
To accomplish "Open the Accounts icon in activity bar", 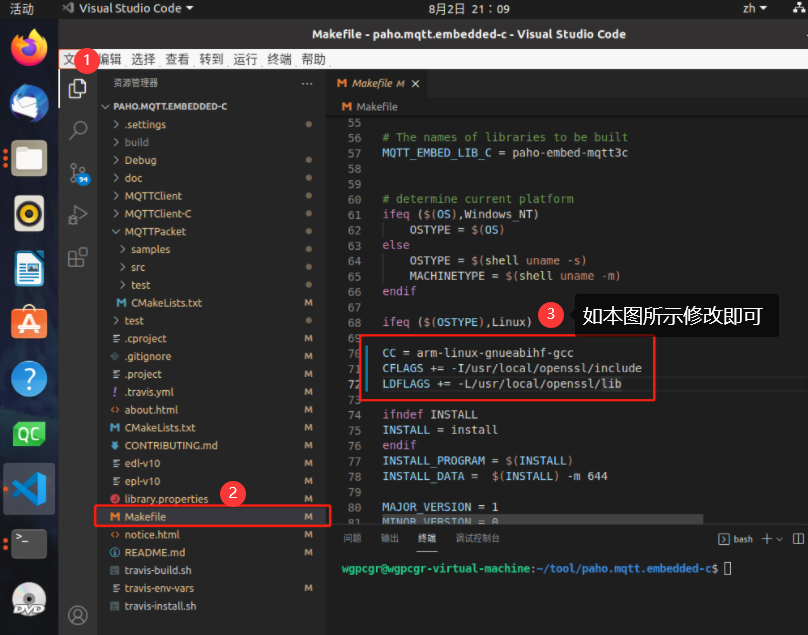I will point(78,615).
